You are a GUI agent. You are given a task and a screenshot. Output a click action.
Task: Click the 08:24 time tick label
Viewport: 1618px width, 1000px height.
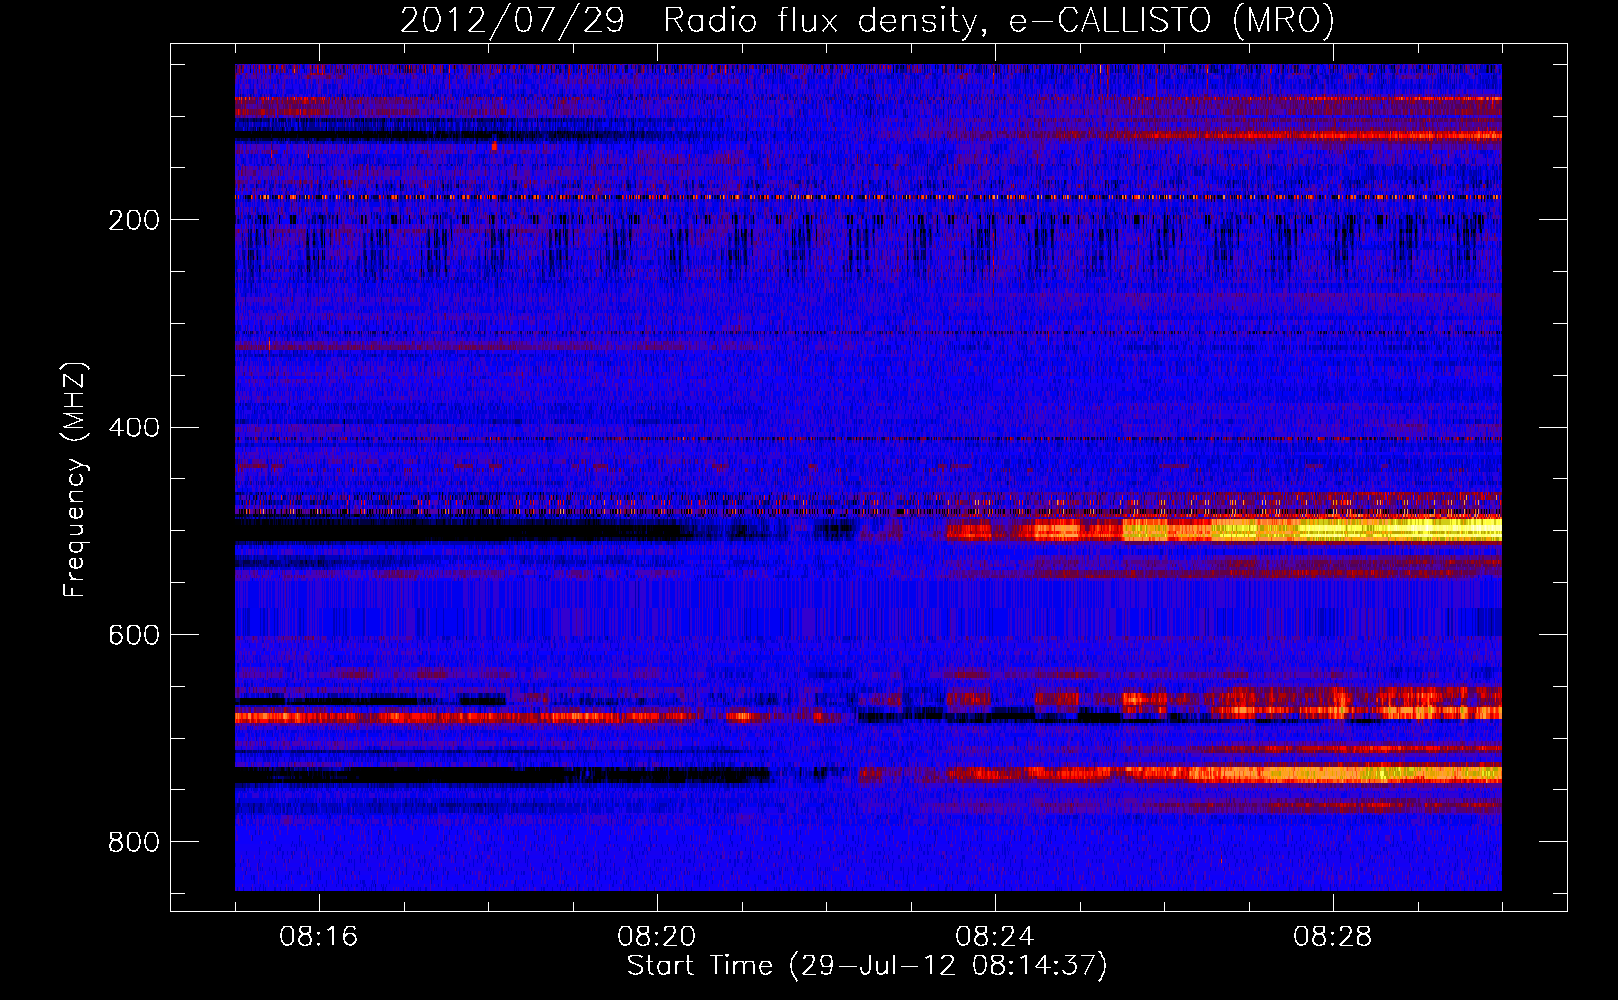(x=995, y=937)
